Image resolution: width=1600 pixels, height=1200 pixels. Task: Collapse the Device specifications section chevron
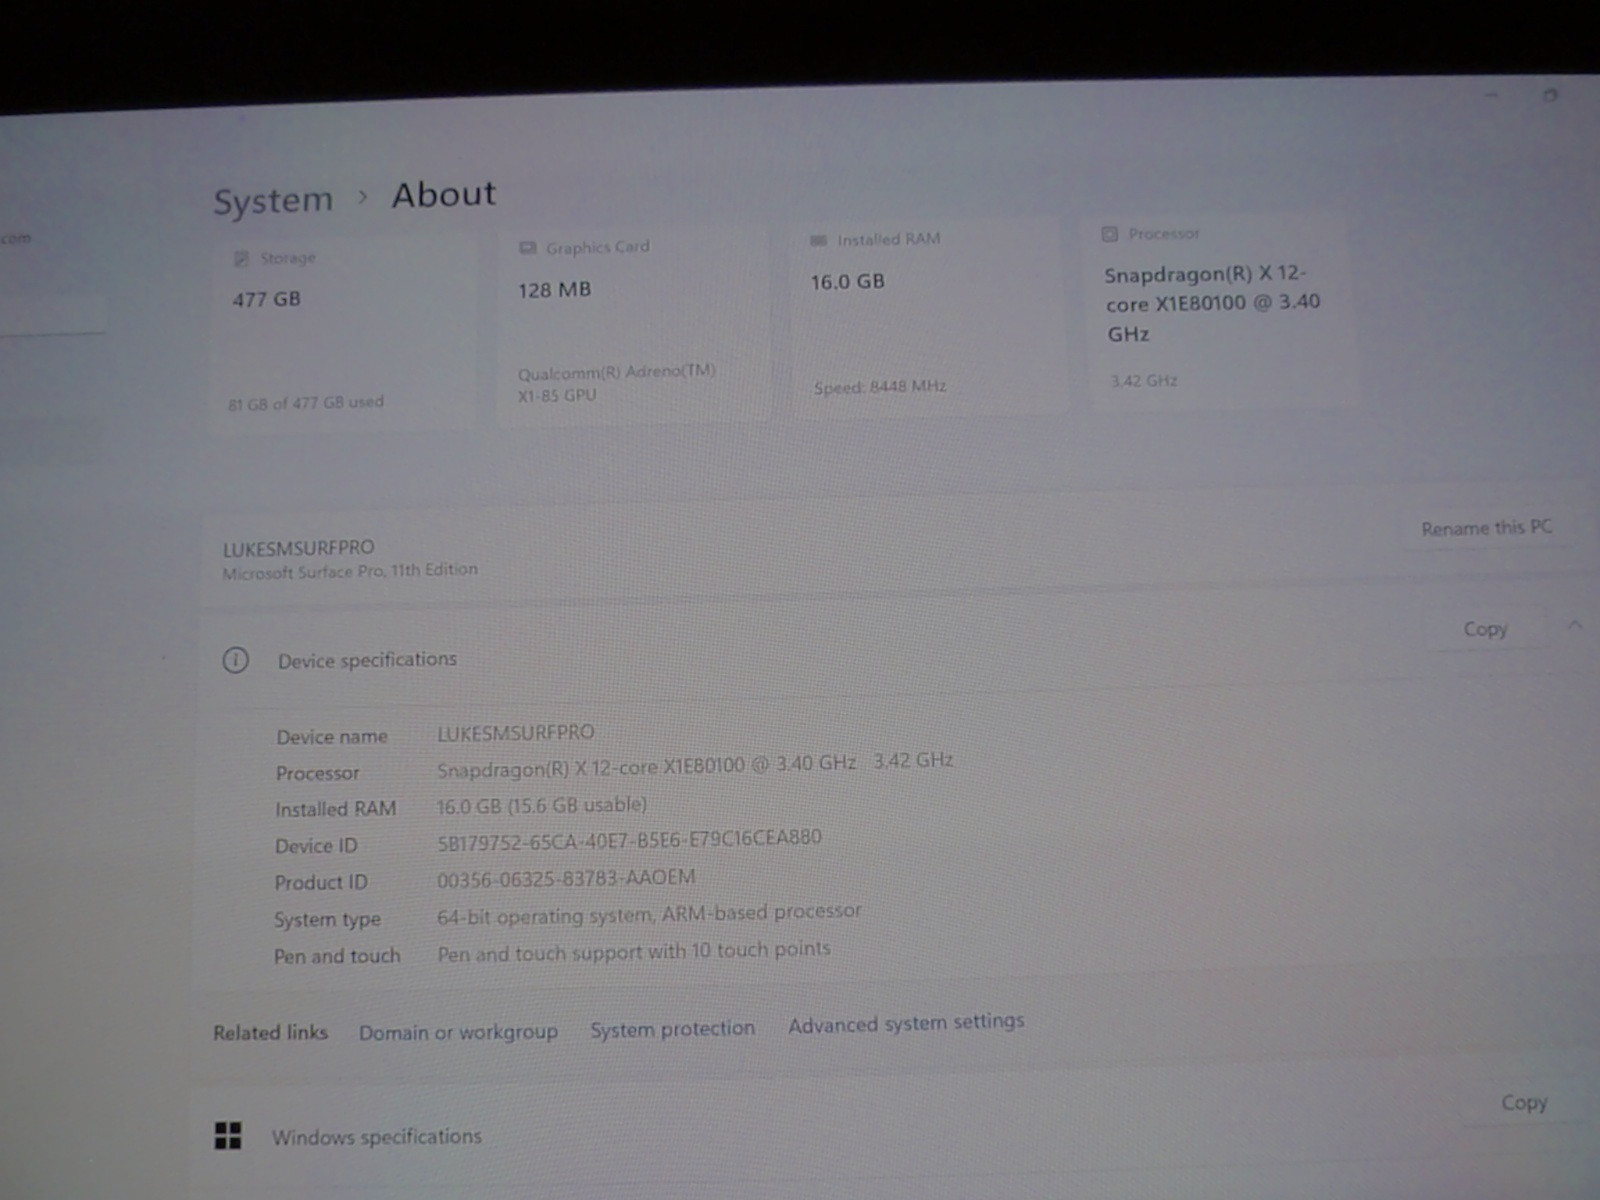coord(1575,625)
